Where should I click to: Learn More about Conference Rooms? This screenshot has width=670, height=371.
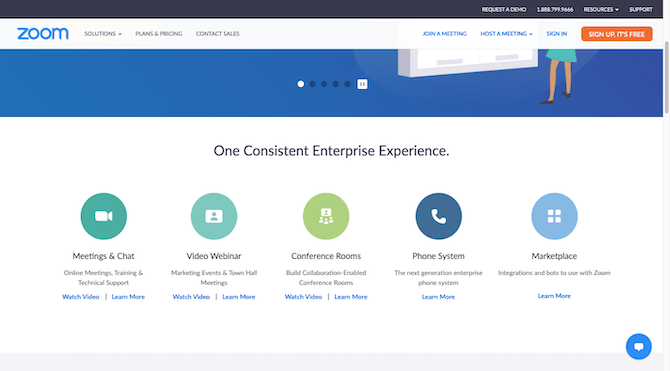click(350, 297)
